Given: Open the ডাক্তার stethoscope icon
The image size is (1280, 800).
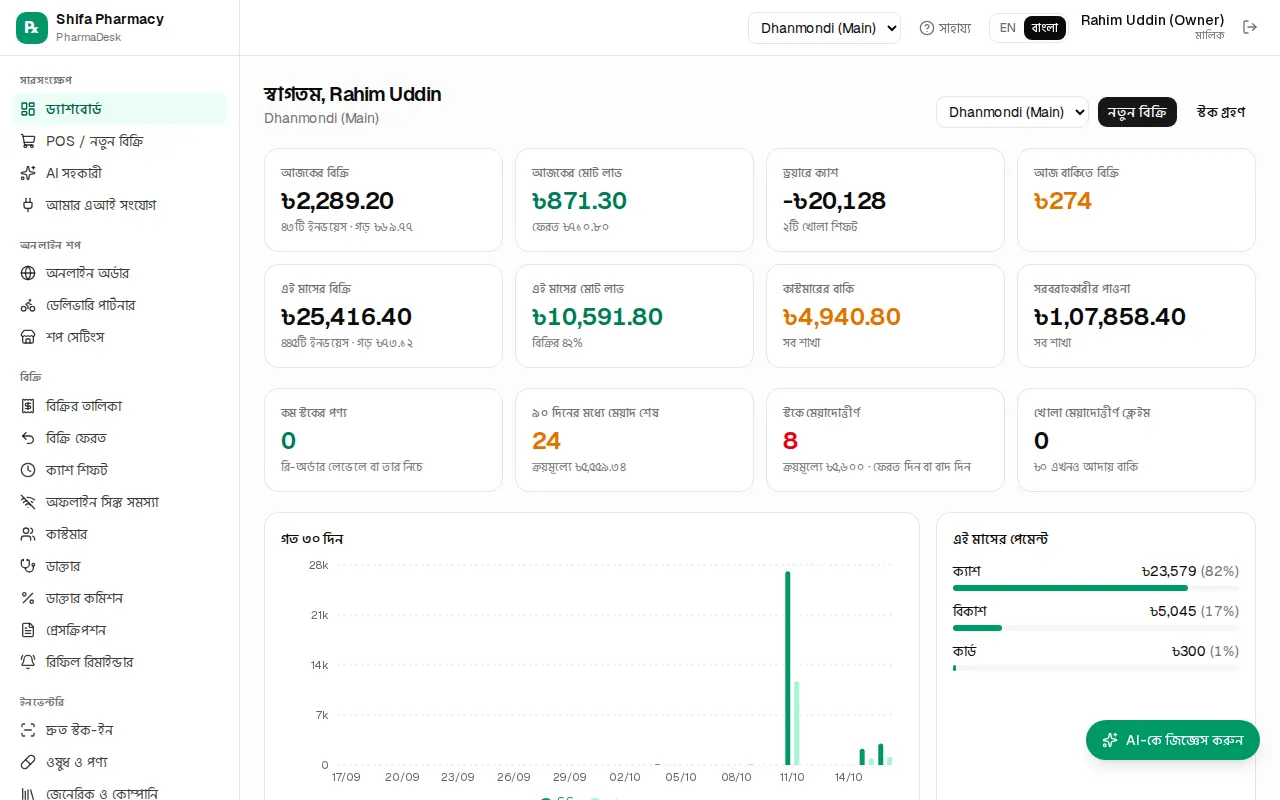Looking at the screenshot, I should pos(28,566).
